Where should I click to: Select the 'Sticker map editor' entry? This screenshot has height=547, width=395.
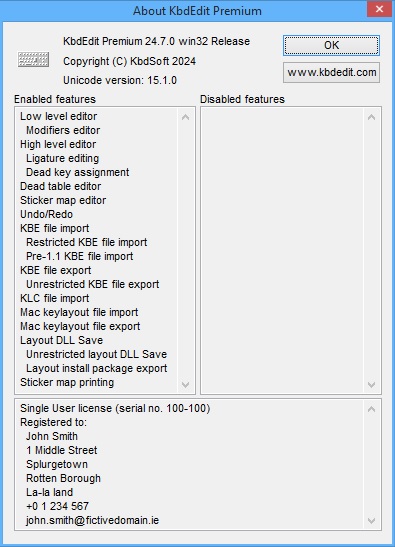click(x=63, y=200)
